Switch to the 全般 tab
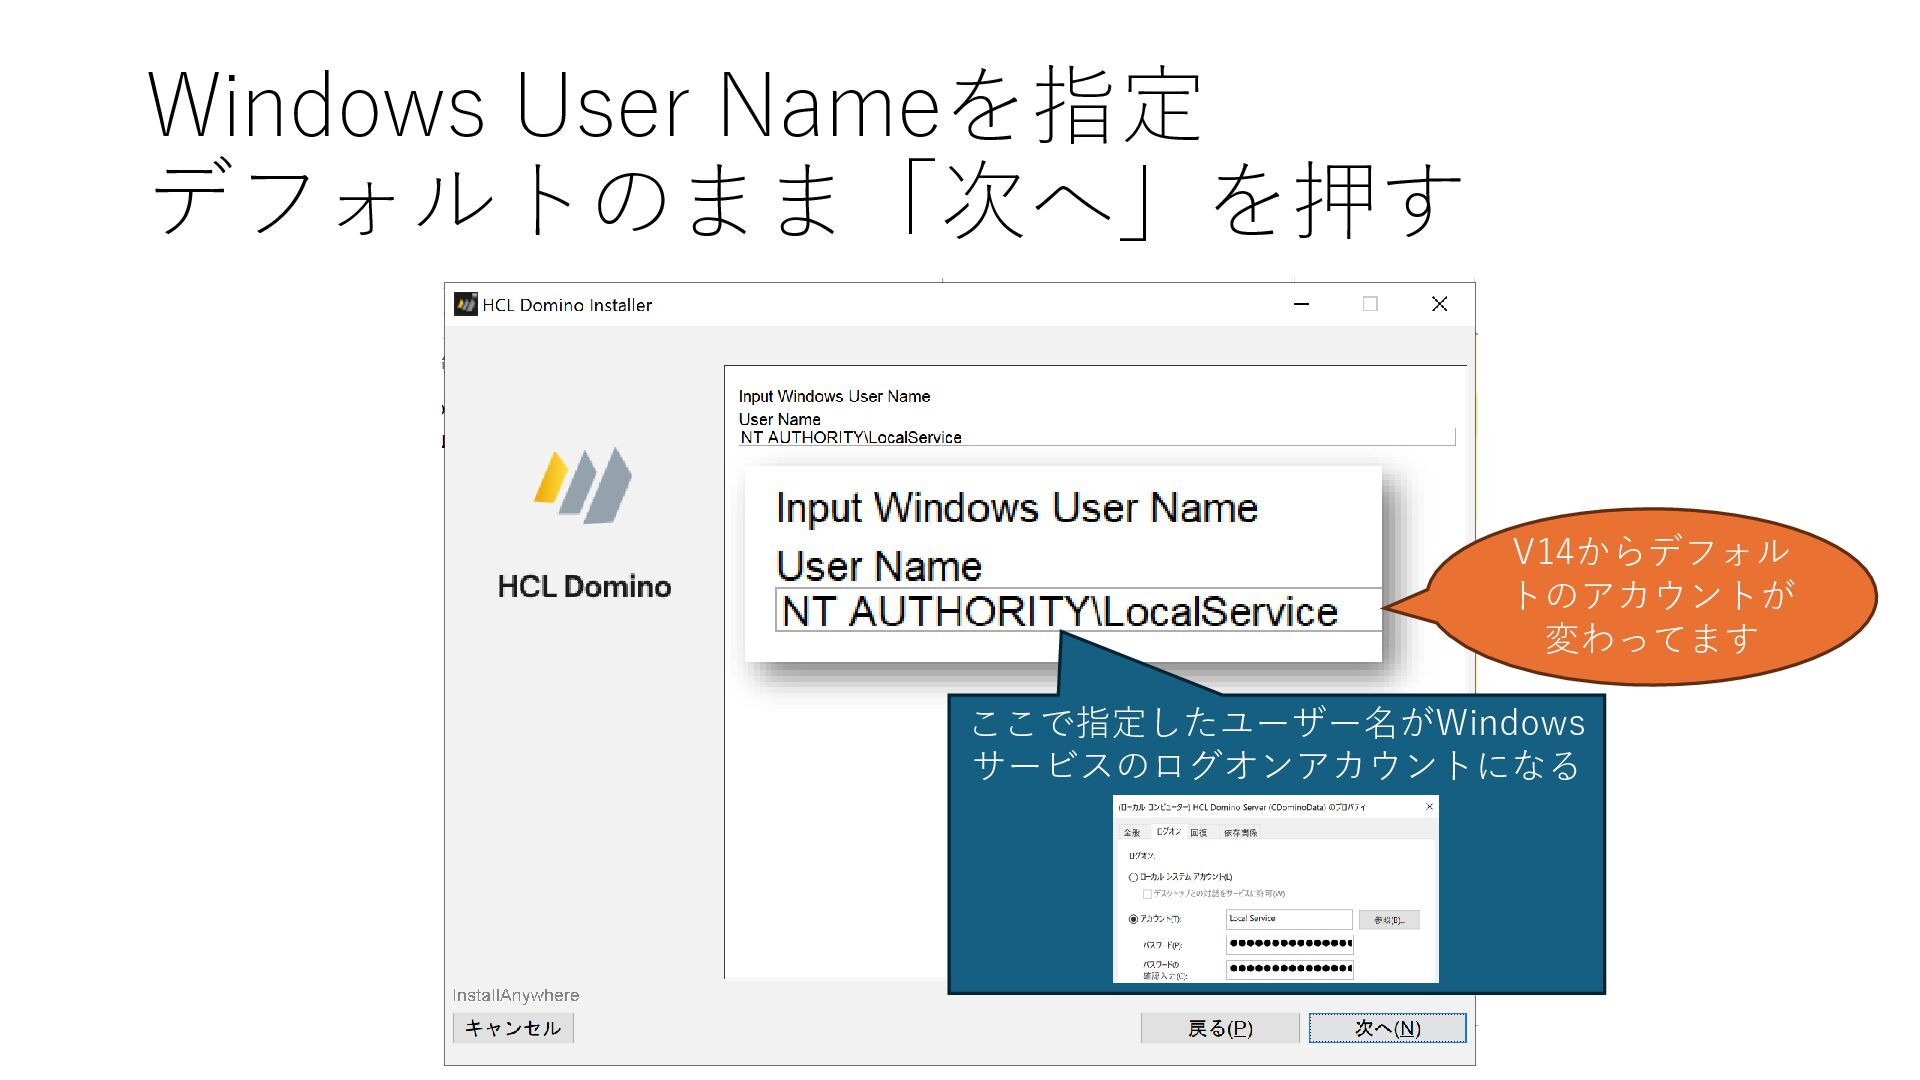 tap(1131, 832)
